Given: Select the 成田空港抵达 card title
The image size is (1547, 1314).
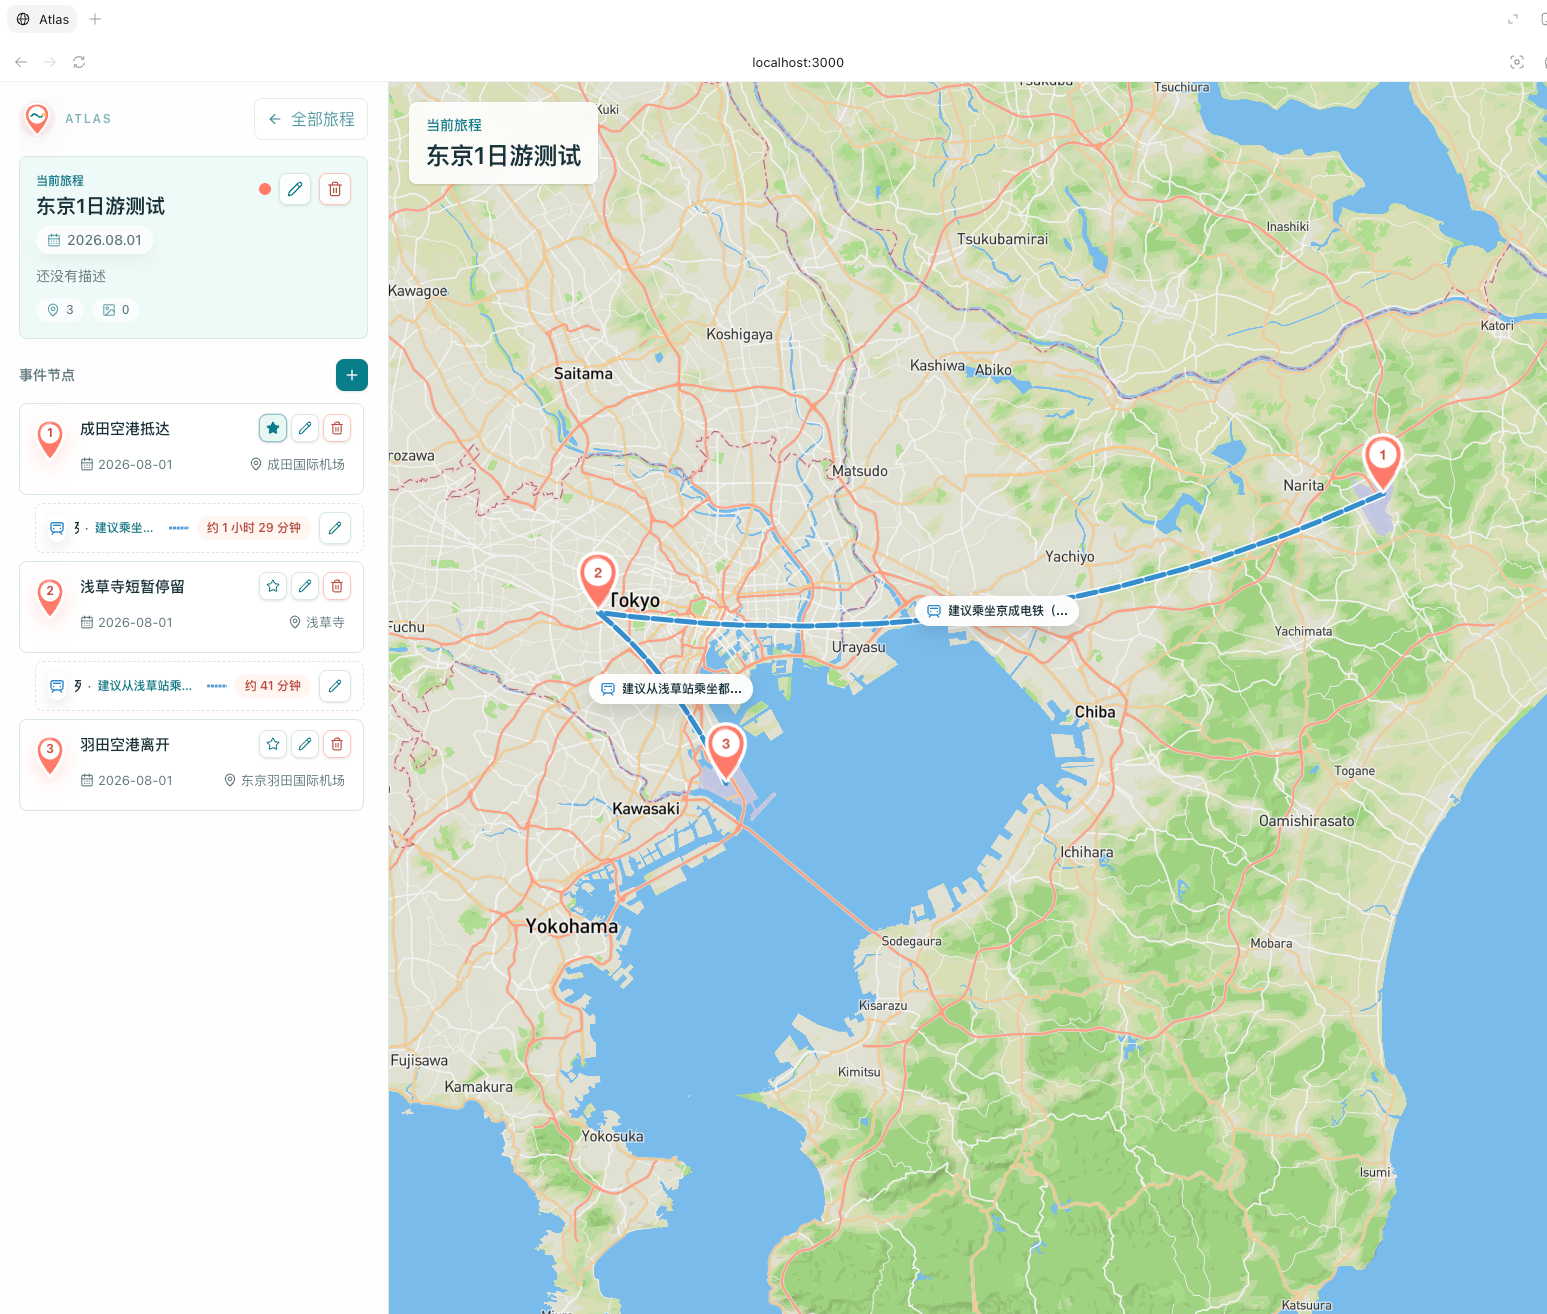Looking at the screenshot, I should pos(125,429).
